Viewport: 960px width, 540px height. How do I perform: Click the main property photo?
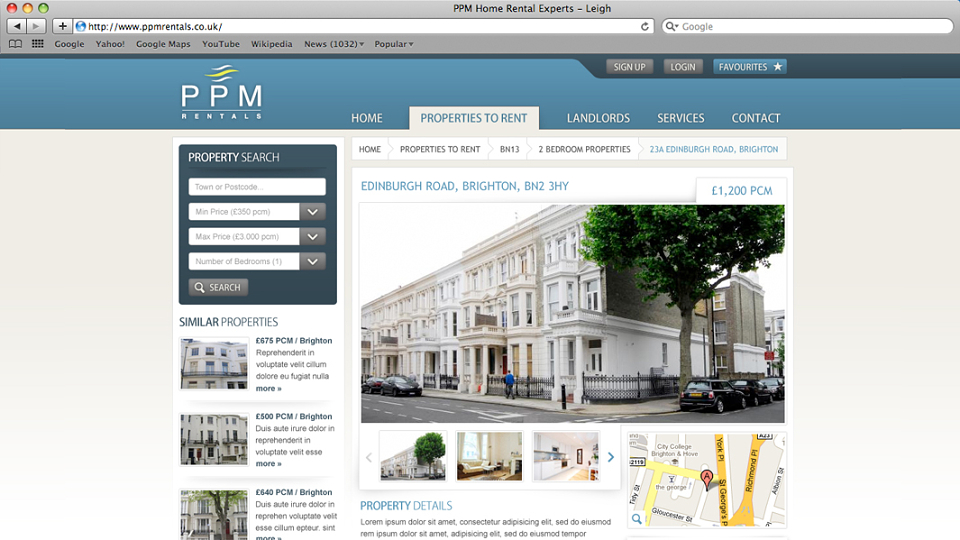tap(572, 313)
